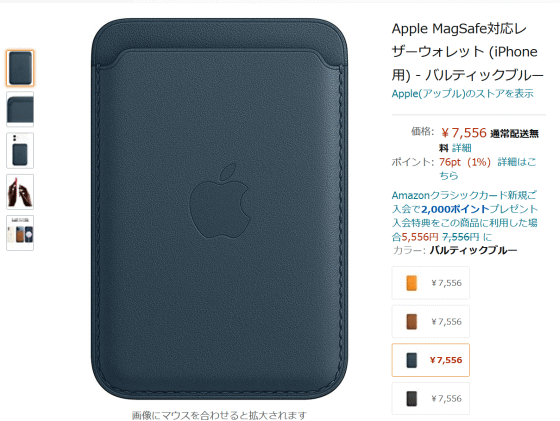This screenshot has width=560, height=421.
Task: Click the 76pt (1%) points text
Action: 465,162
